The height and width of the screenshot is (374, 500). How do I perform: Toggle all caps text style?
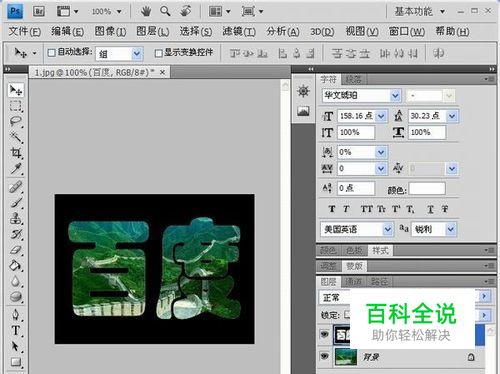pos(366,209)
